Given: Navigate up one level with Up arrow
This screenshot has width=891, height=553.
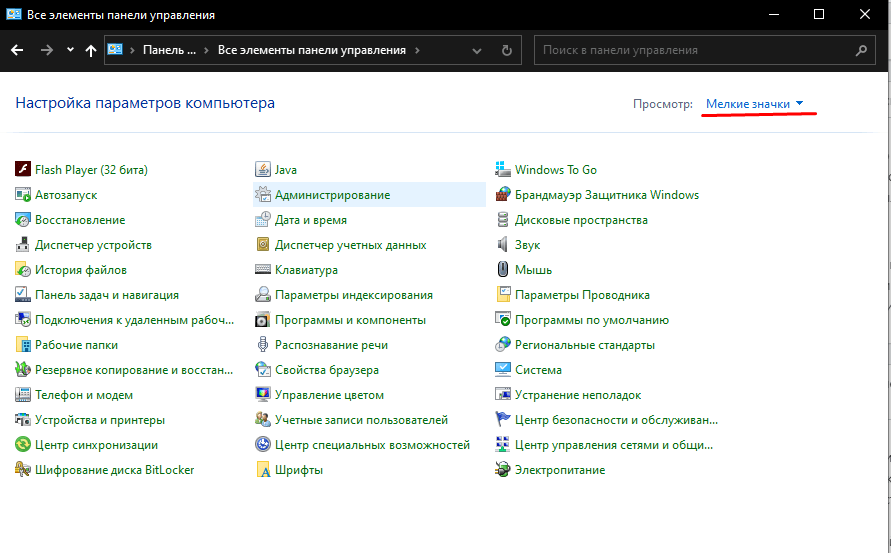Looking at the screenshot, I should pos(91,50).
